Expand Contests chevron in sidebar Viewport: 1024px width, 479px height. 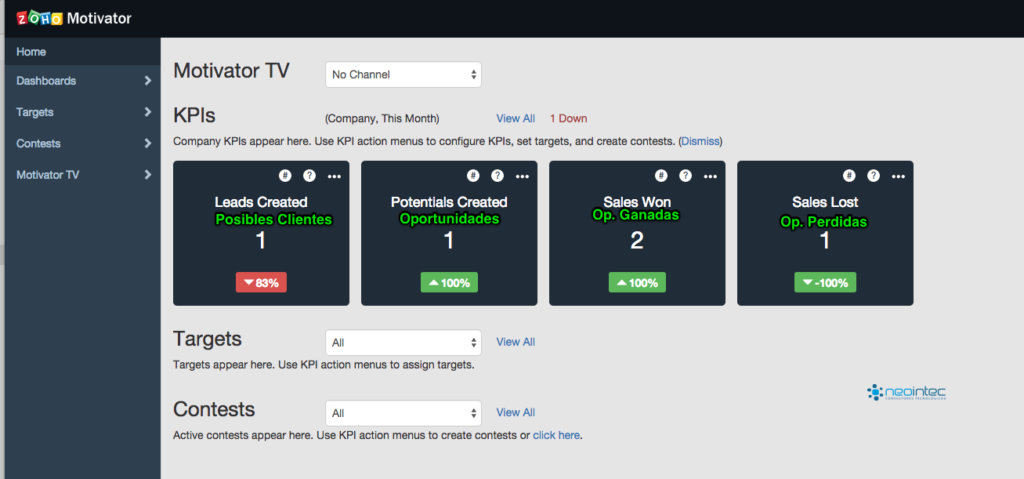pyautogui.click(x=148, y=144)
